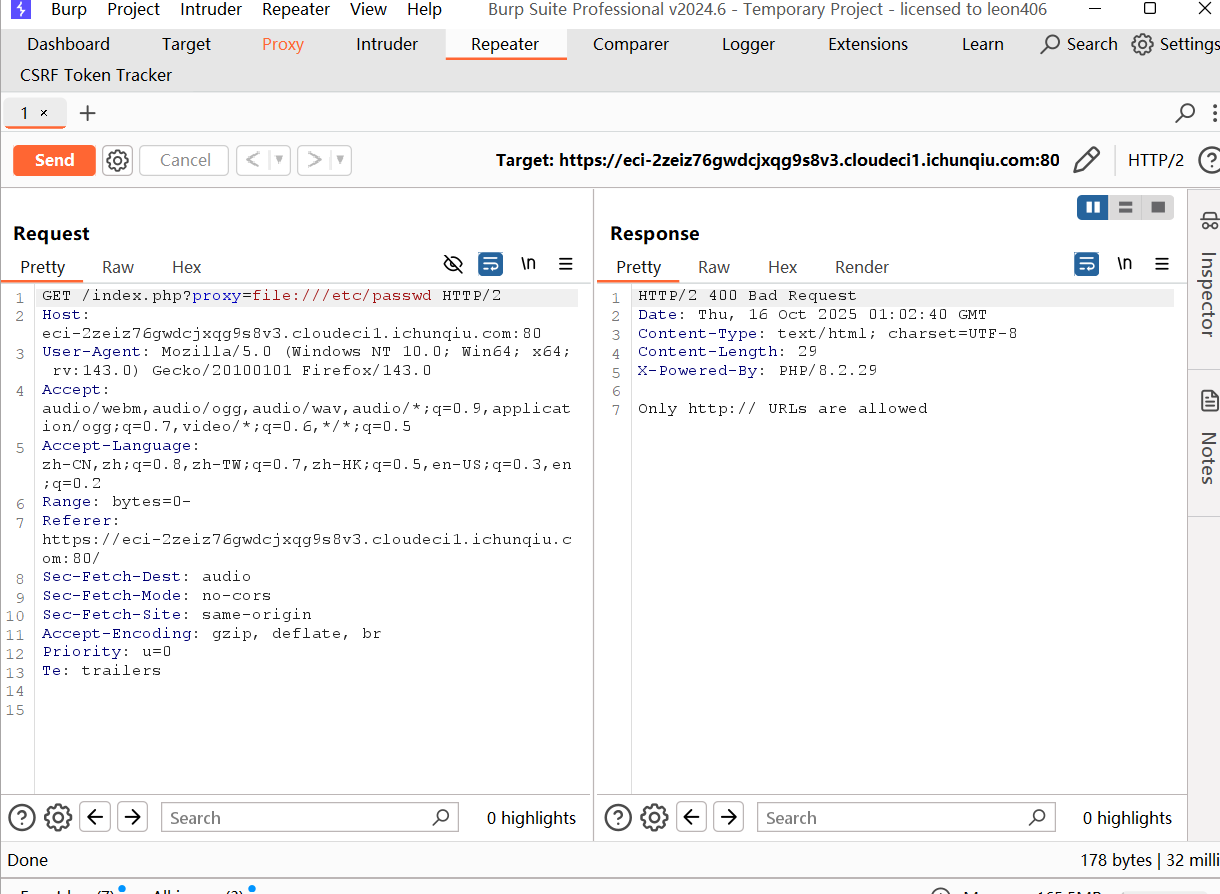Image resolution: width=1220 pixels, height=894 pixels.
Task: Open Repeater request settings gear next to Send
Action: [118, 160]
